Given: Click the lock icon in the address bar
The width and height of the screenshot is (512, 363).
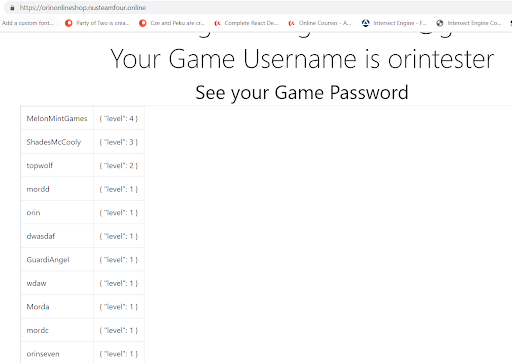Looking at the screenshot, I should pyautogui.click(x=12, y=8).
